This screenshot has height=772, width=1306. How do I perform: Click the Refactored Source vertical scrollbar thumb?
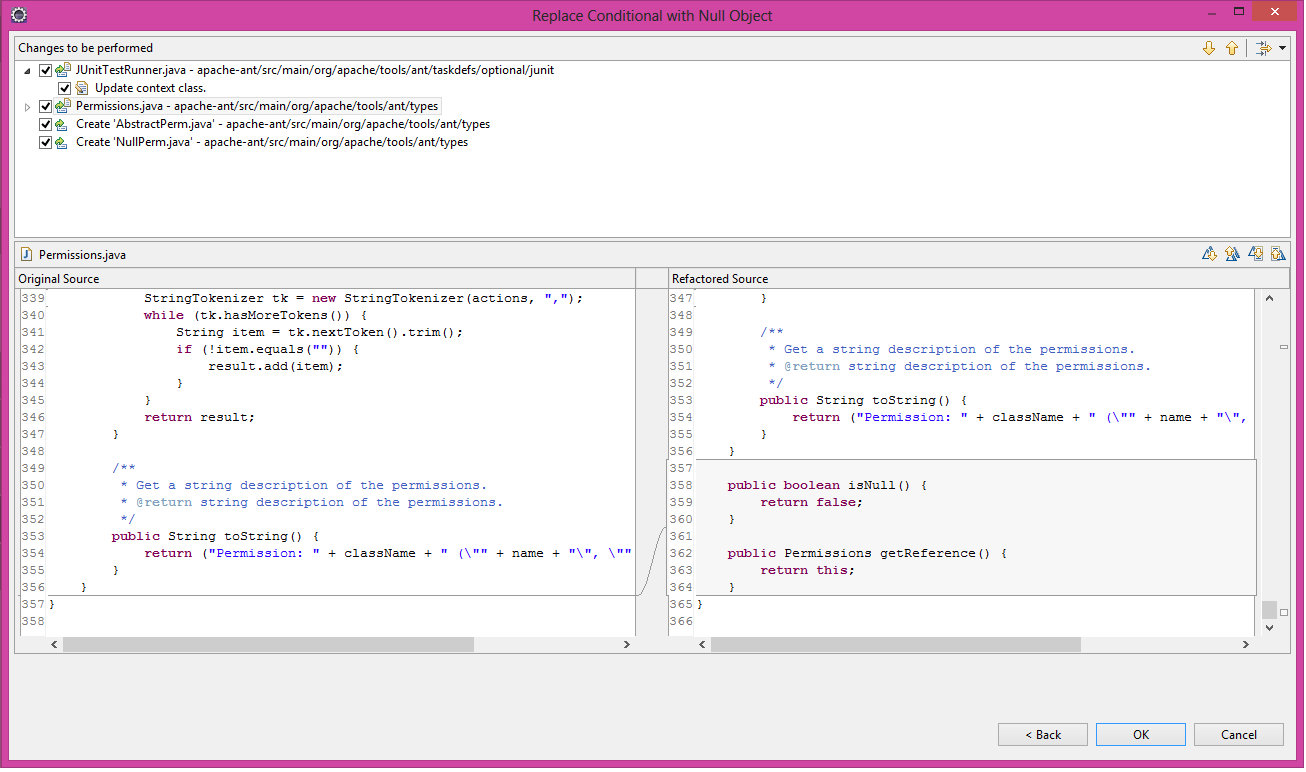tap(1269, 609)
